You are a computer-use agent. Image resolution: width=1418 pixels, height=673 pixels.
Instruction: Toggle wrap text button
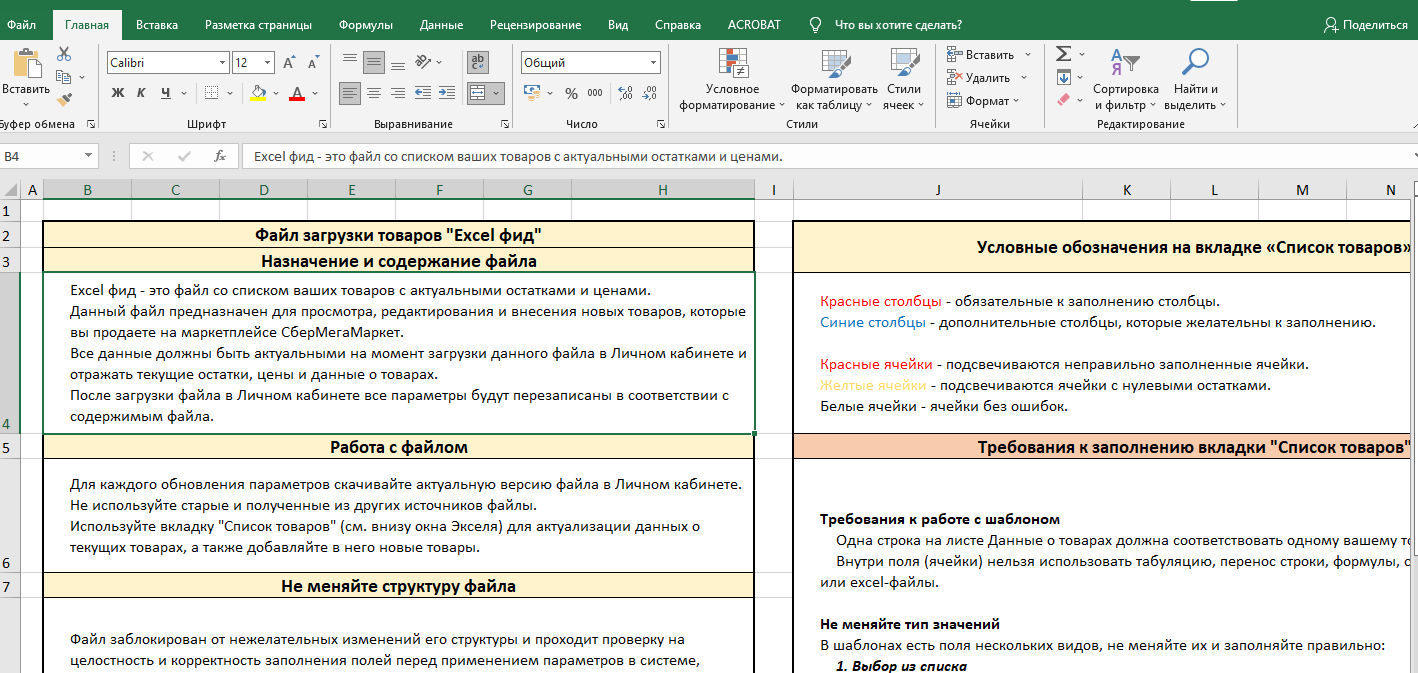tap(478, 63)
